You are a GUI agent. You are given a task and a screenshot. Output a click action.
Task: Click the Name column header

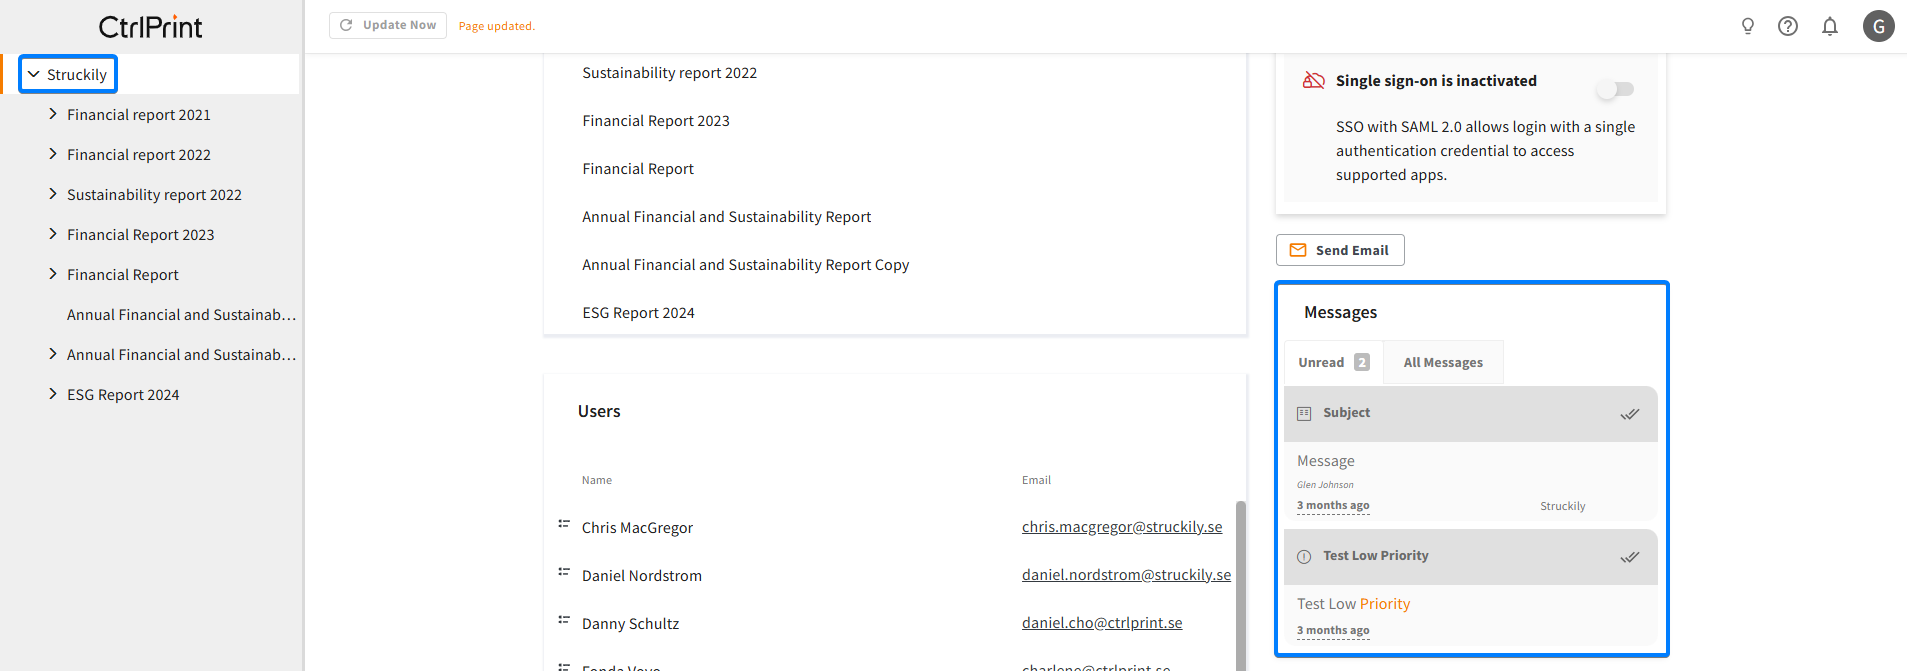[597, 480]
